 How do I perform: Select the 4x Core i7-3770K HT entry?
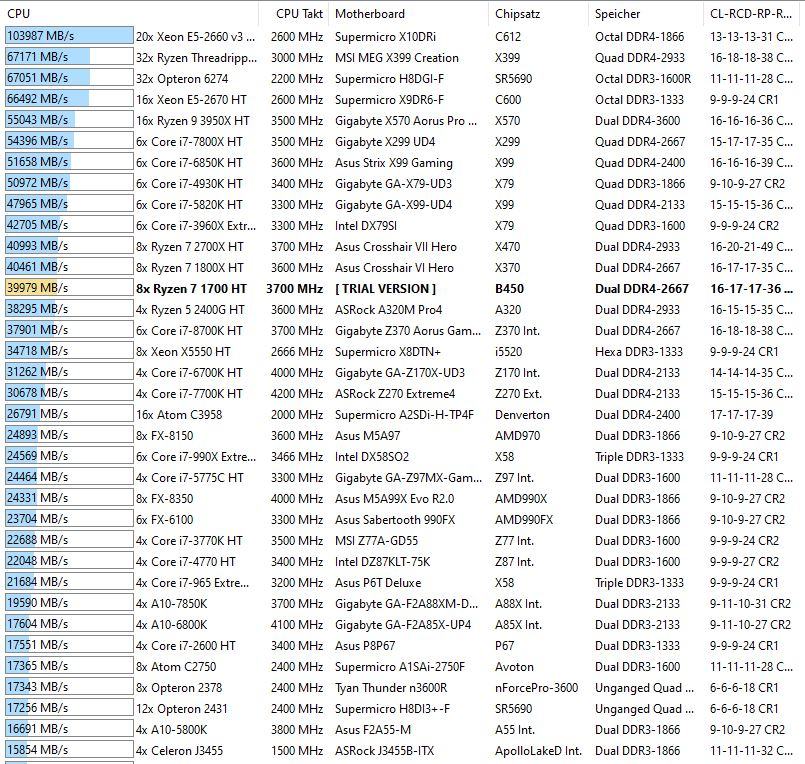coord(189,542)
